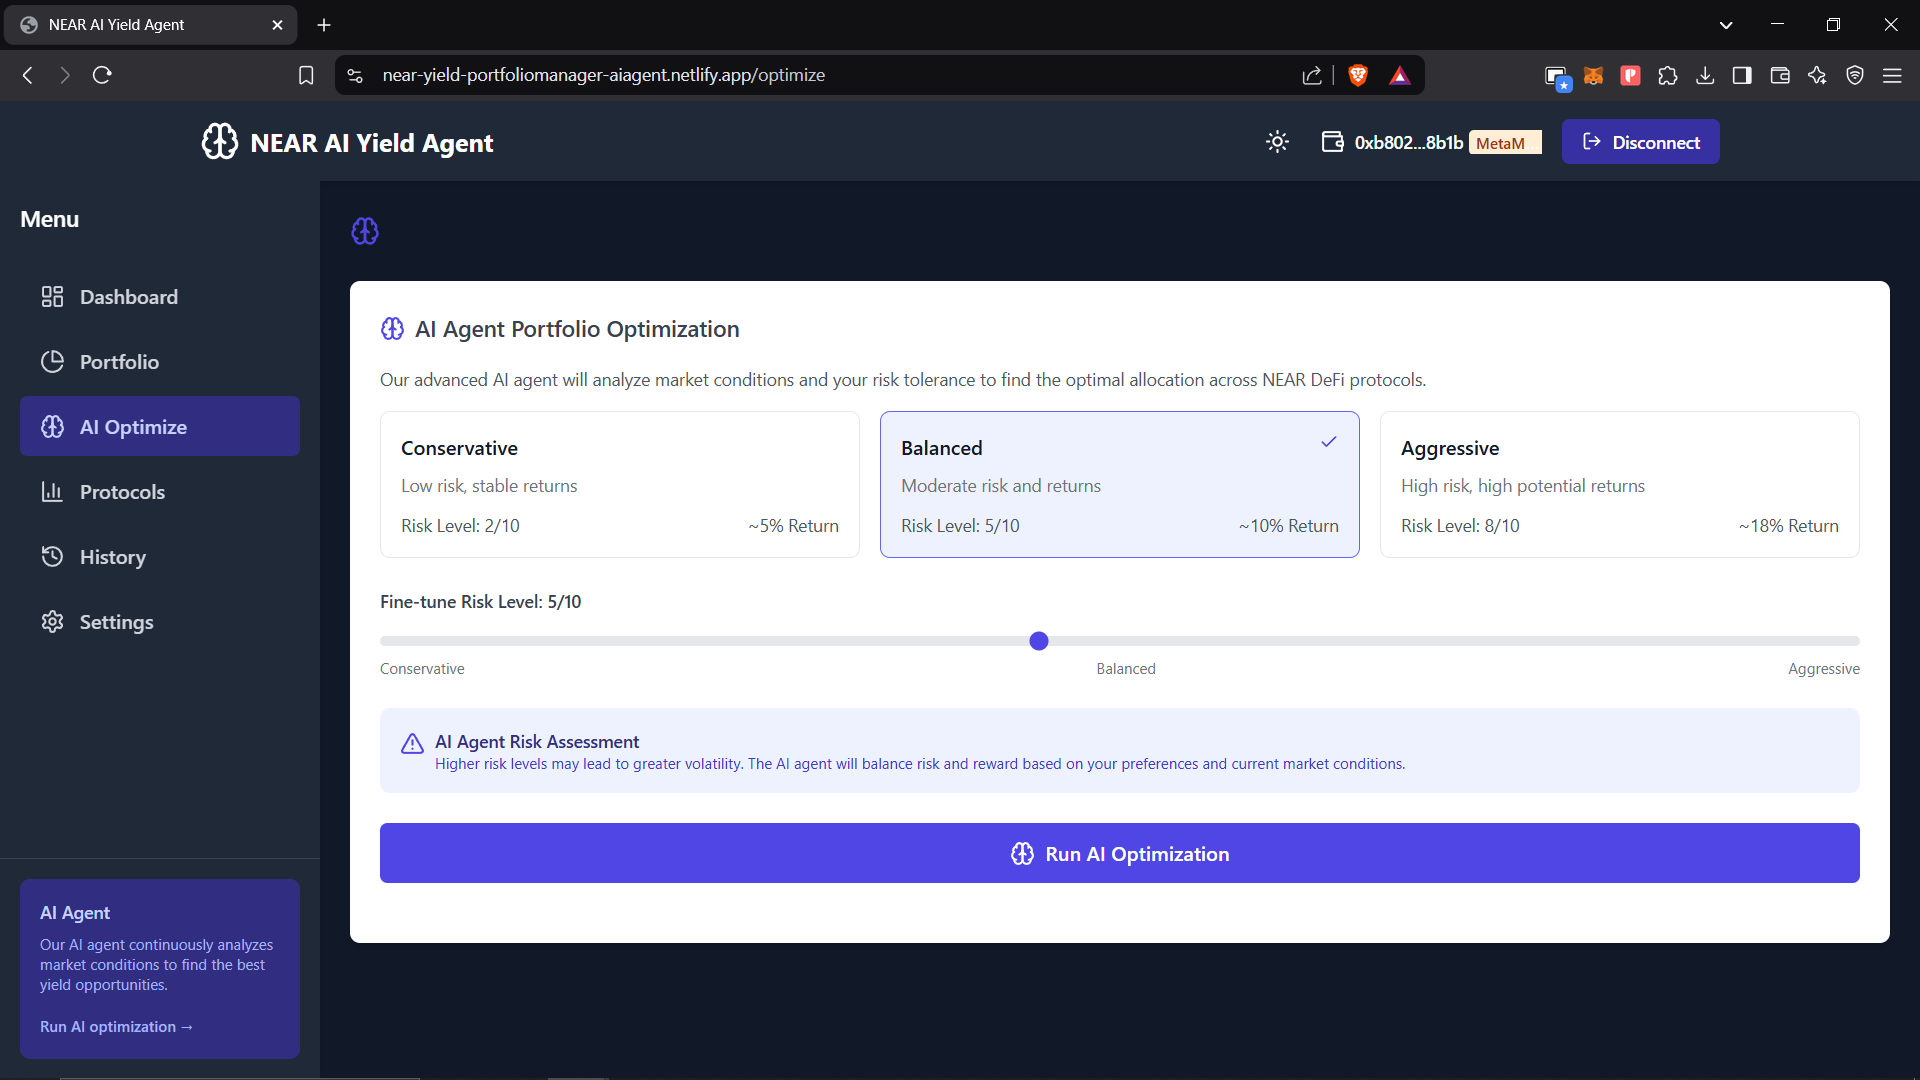Viewport: 1920px width, 1080px height.
Task: Select the Conservative risk profile card
Action: [619, 485]
